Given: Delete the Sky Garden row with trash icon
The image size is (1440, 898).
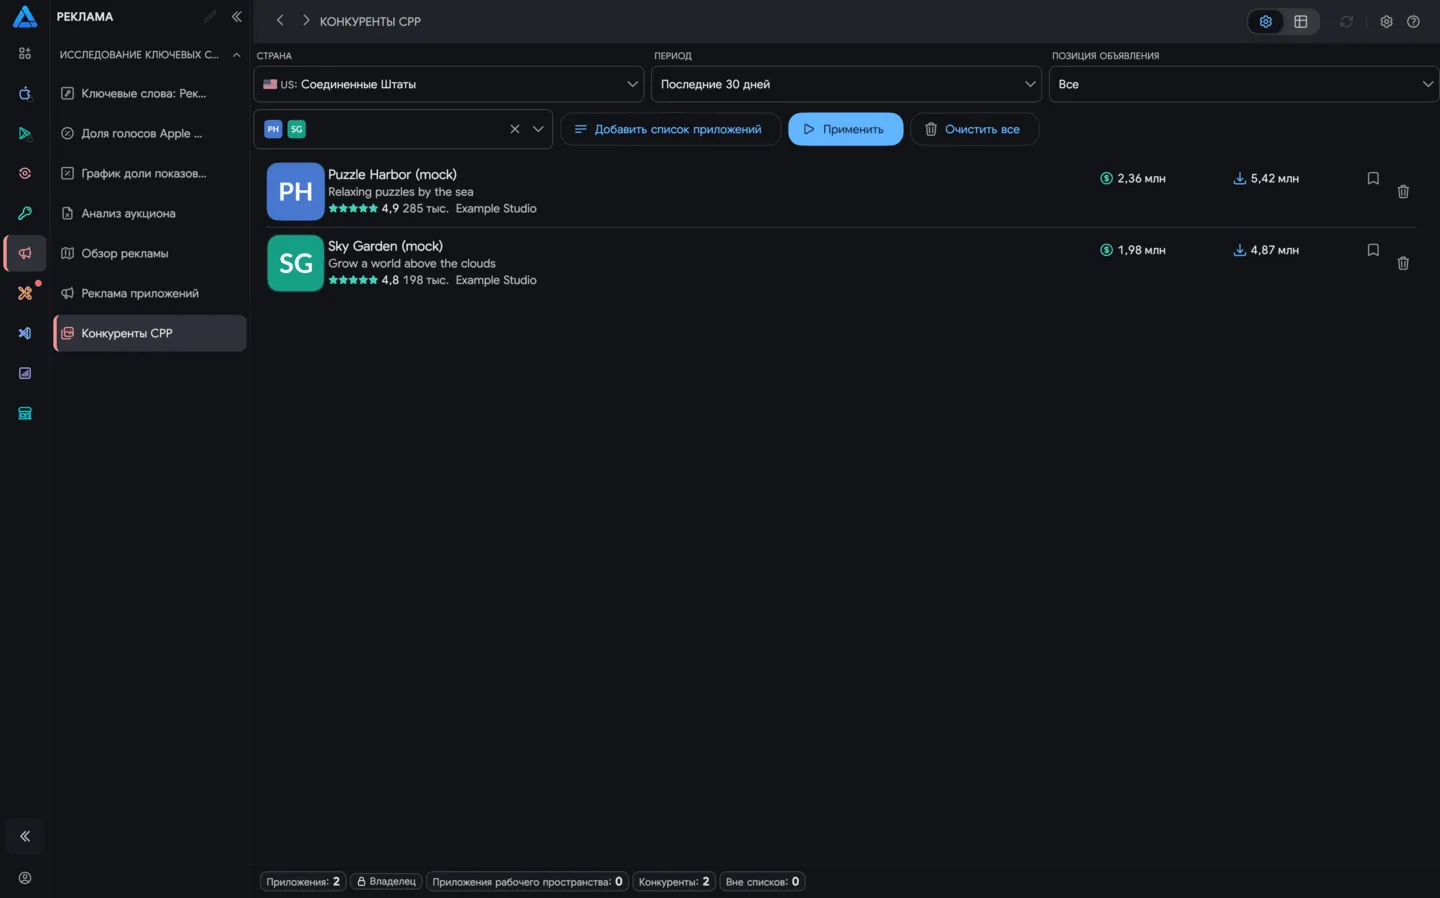Looking at the screenshot, I should pyautogui.click(x=1403, y=263).
